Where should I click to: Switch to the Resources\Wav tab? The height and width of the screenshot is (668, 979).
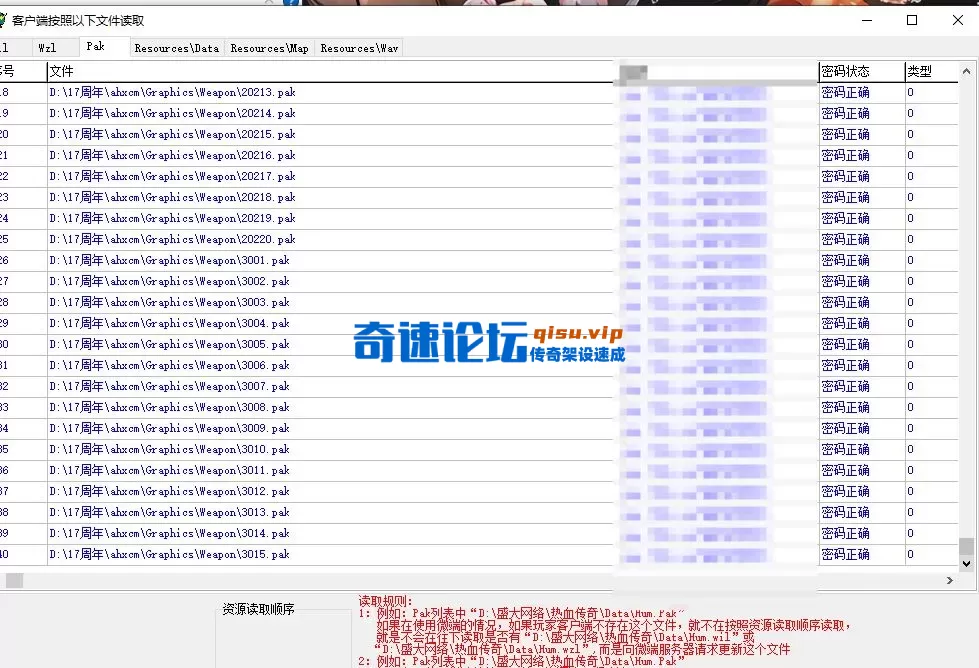[x=358, y=47]
